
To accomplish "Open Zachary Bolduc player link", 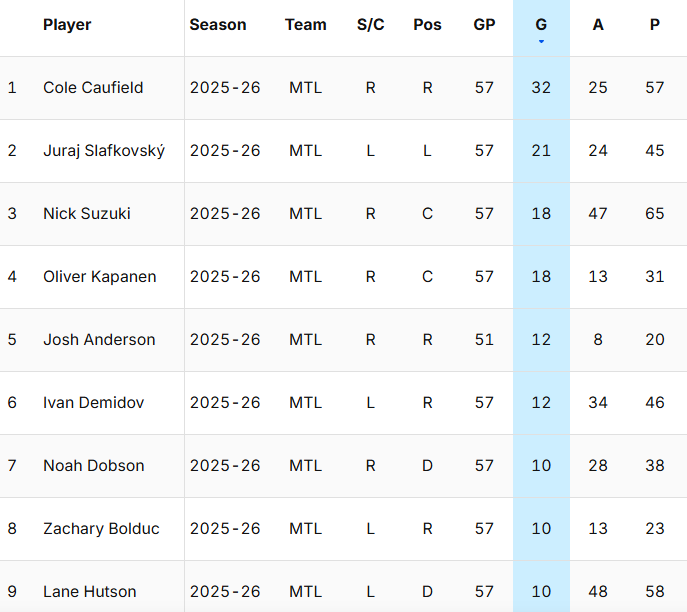I will pos(101,528).
